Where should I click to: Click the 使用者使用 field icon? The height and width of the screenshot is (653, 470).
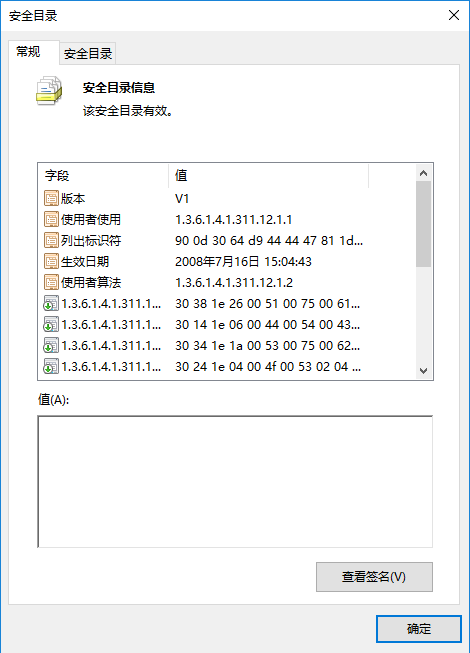pyautogui.click(x=51, y=219)
